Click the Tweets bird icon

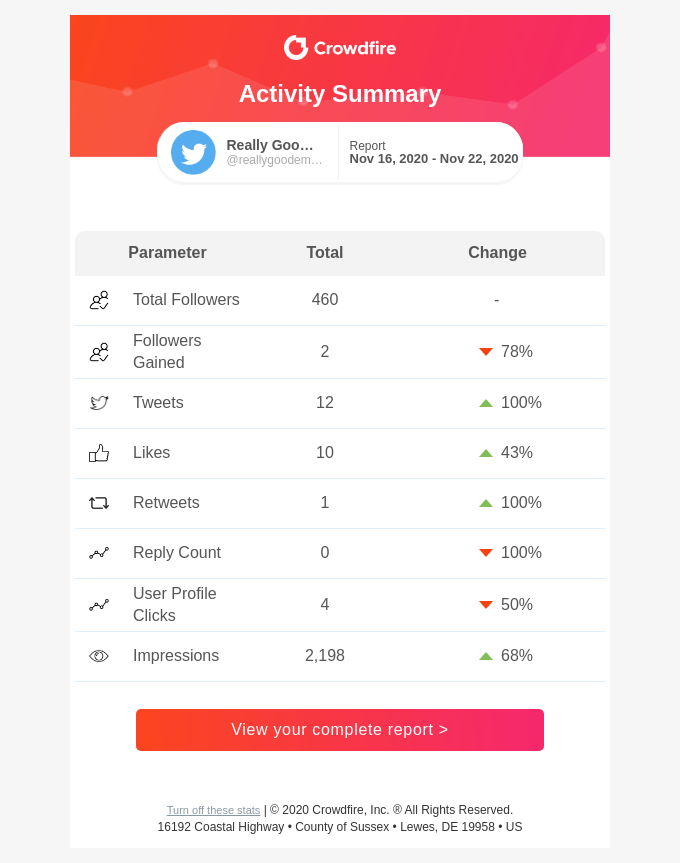click(99, 402)
